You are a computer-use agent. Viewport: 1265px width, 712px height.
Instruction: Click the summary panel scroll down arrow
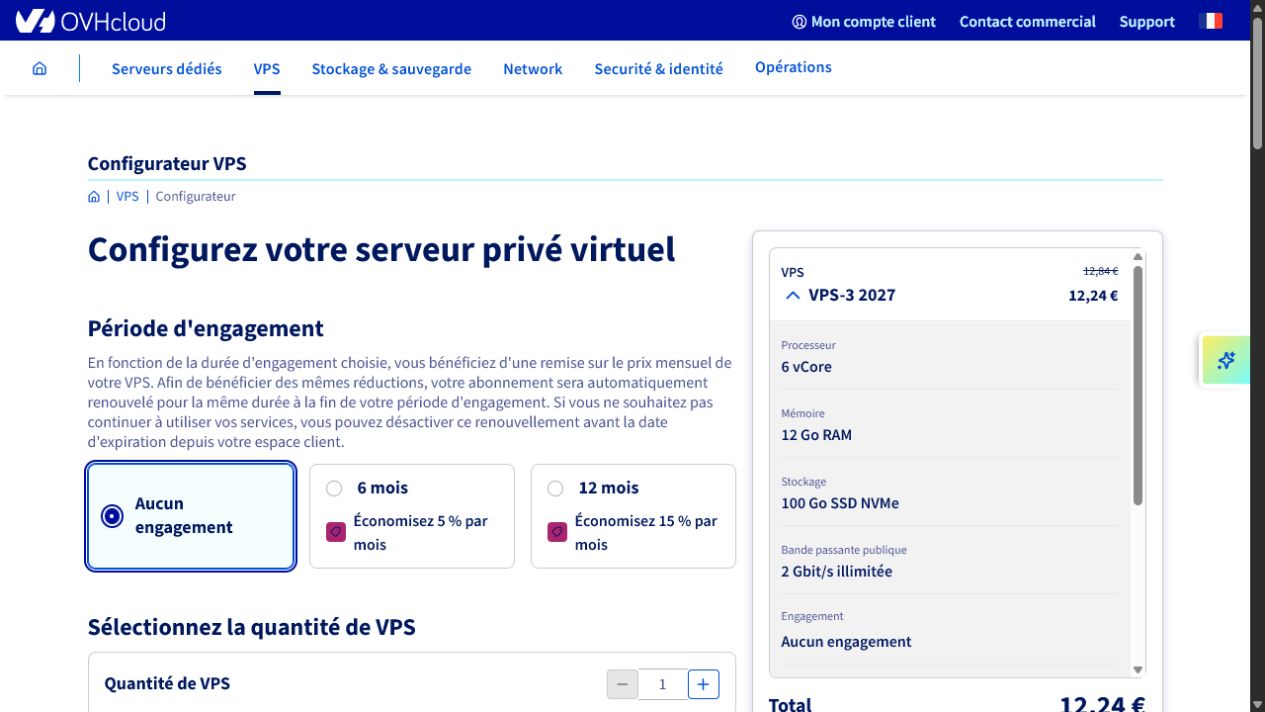click(x=1138, y=670)
